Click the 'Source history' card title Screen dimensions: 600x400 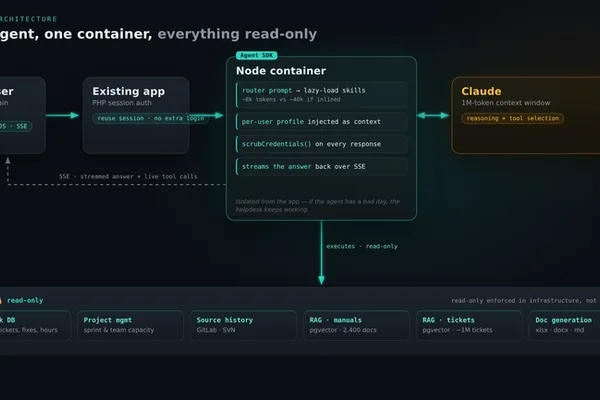[225, 320]
